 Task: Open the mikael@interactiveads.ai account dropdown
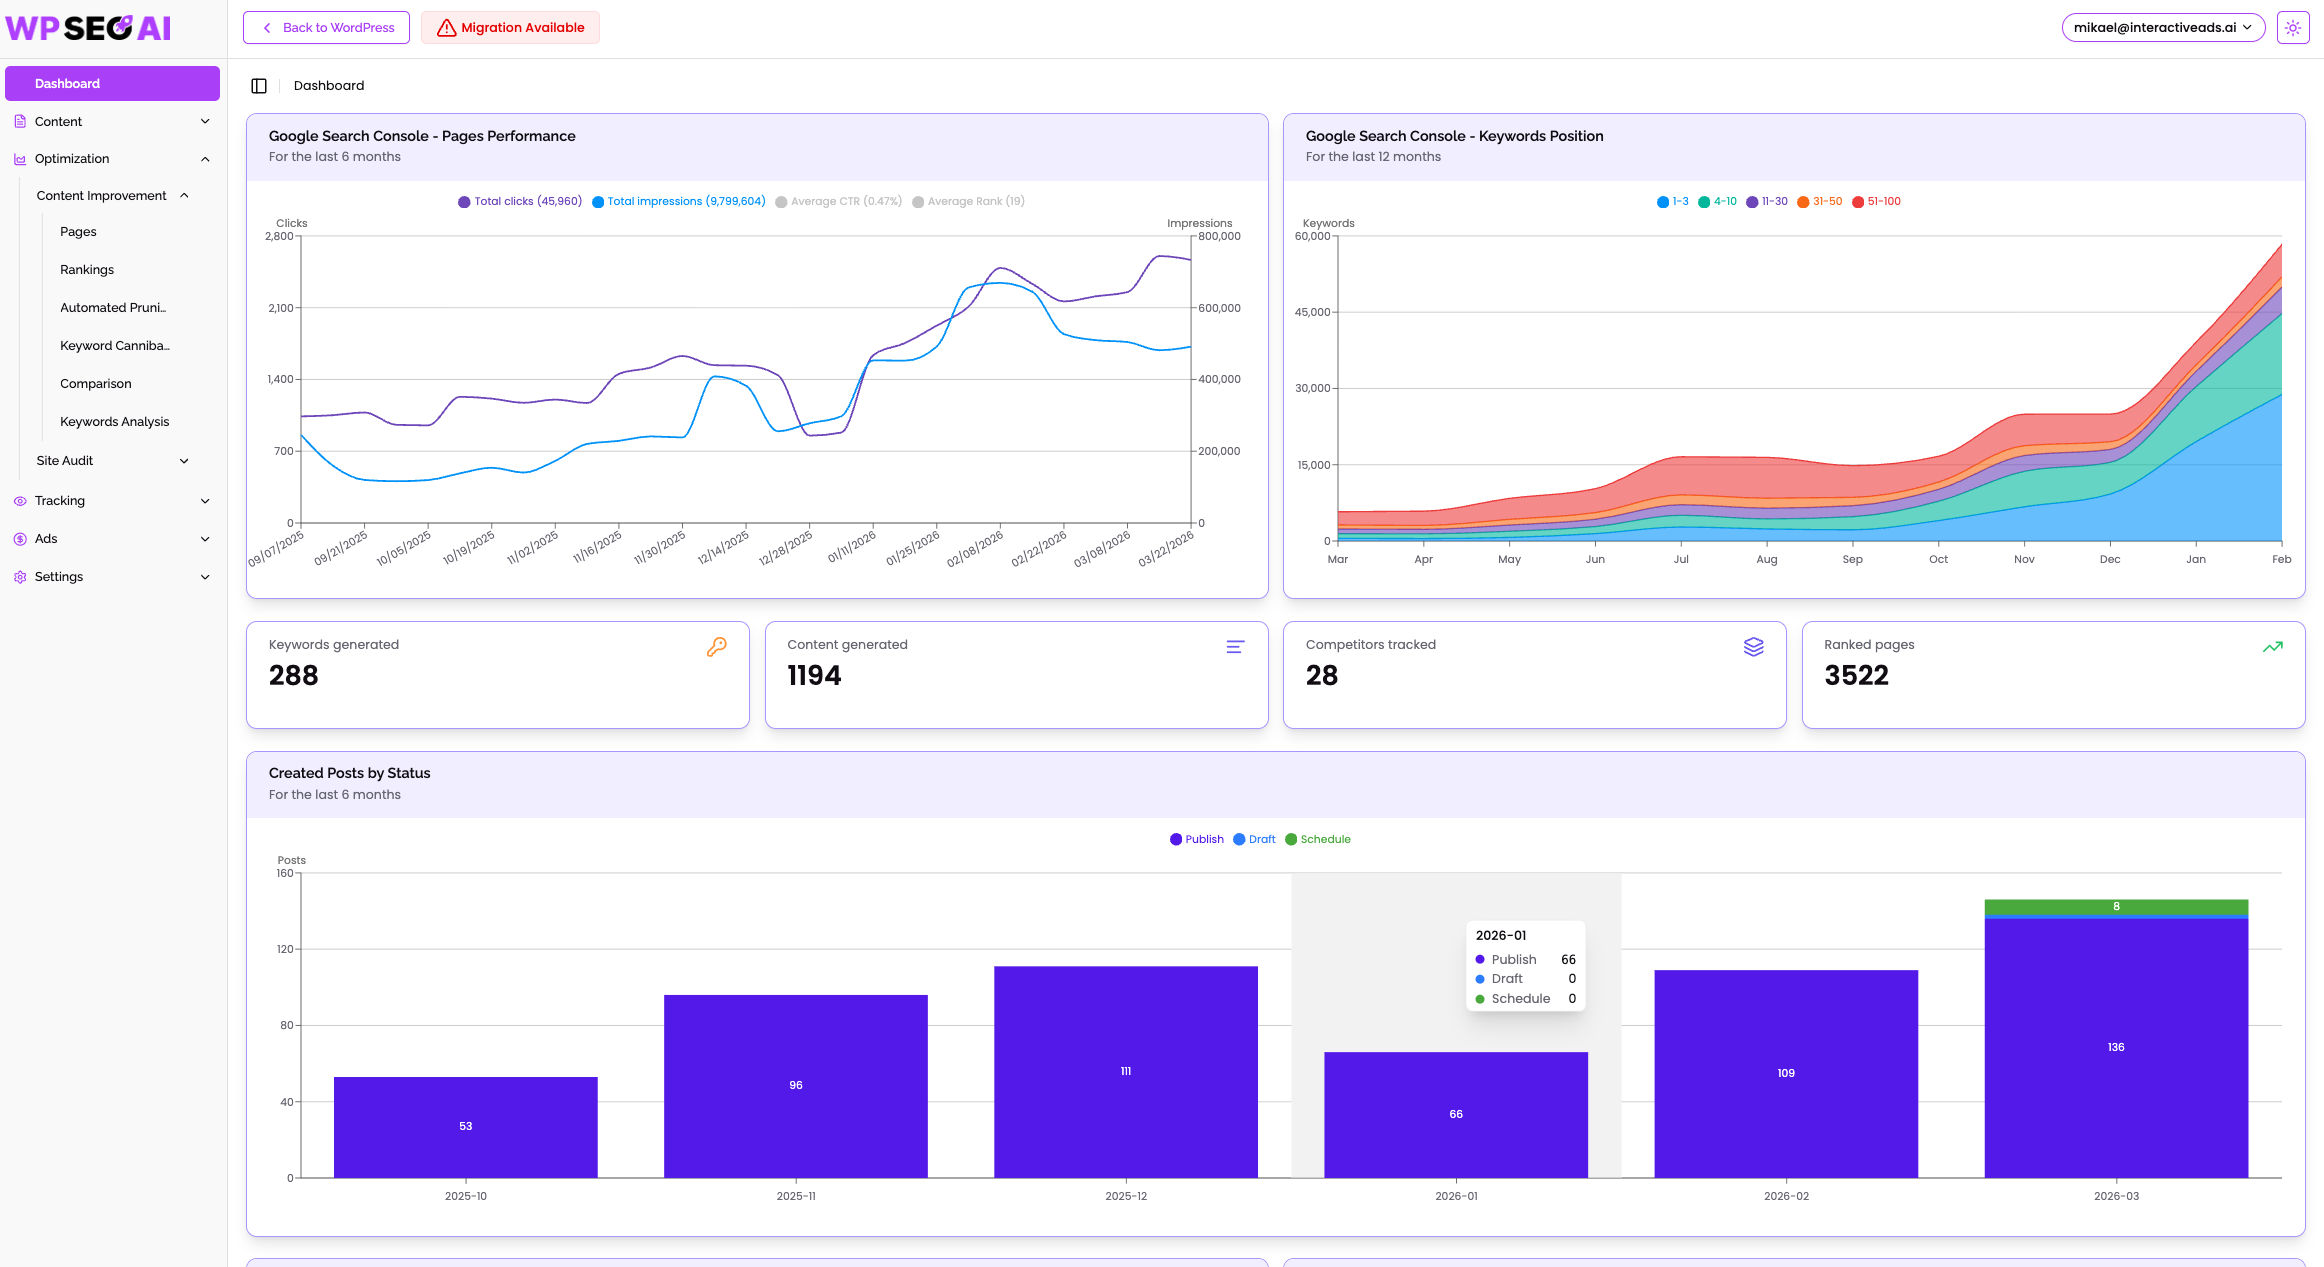[x=2163, y=28]
